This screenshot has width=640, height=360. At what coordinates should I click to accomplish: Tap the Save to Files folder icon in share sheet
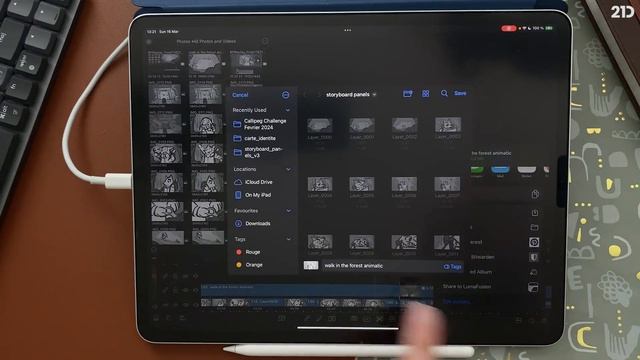click(534, 228)
